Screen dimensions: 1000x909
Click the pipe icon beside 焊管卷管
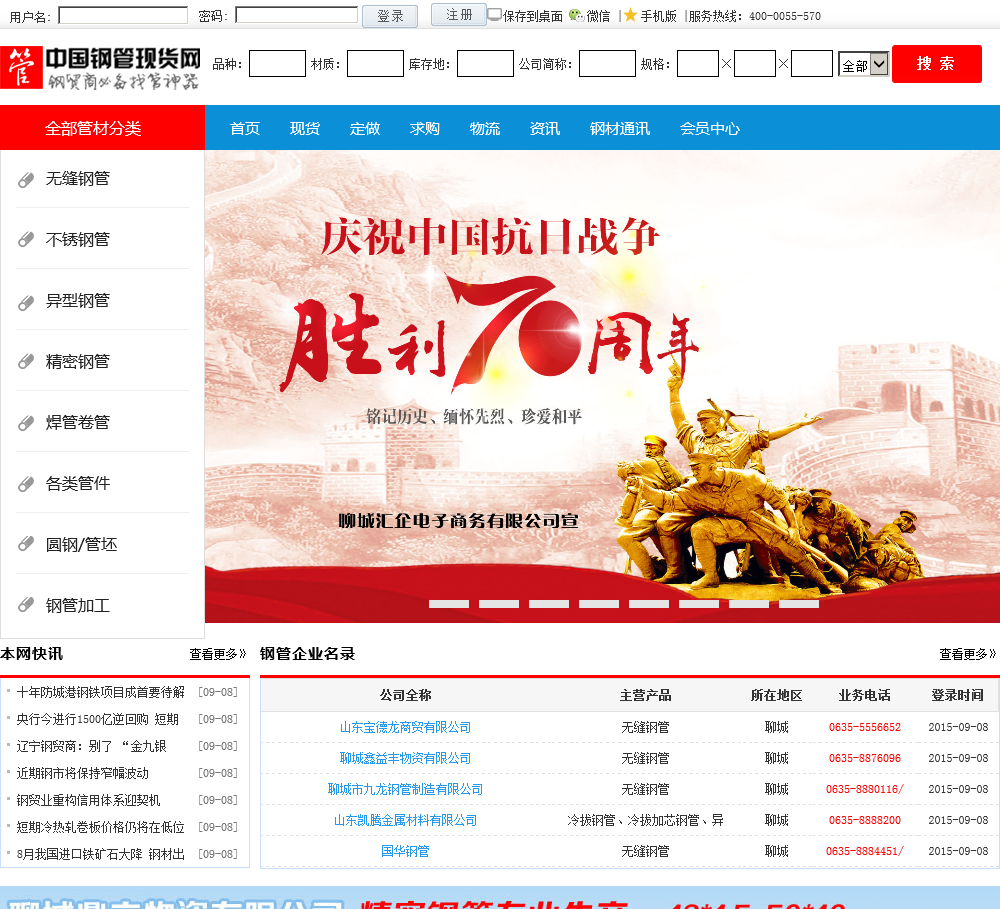(26, 423)
